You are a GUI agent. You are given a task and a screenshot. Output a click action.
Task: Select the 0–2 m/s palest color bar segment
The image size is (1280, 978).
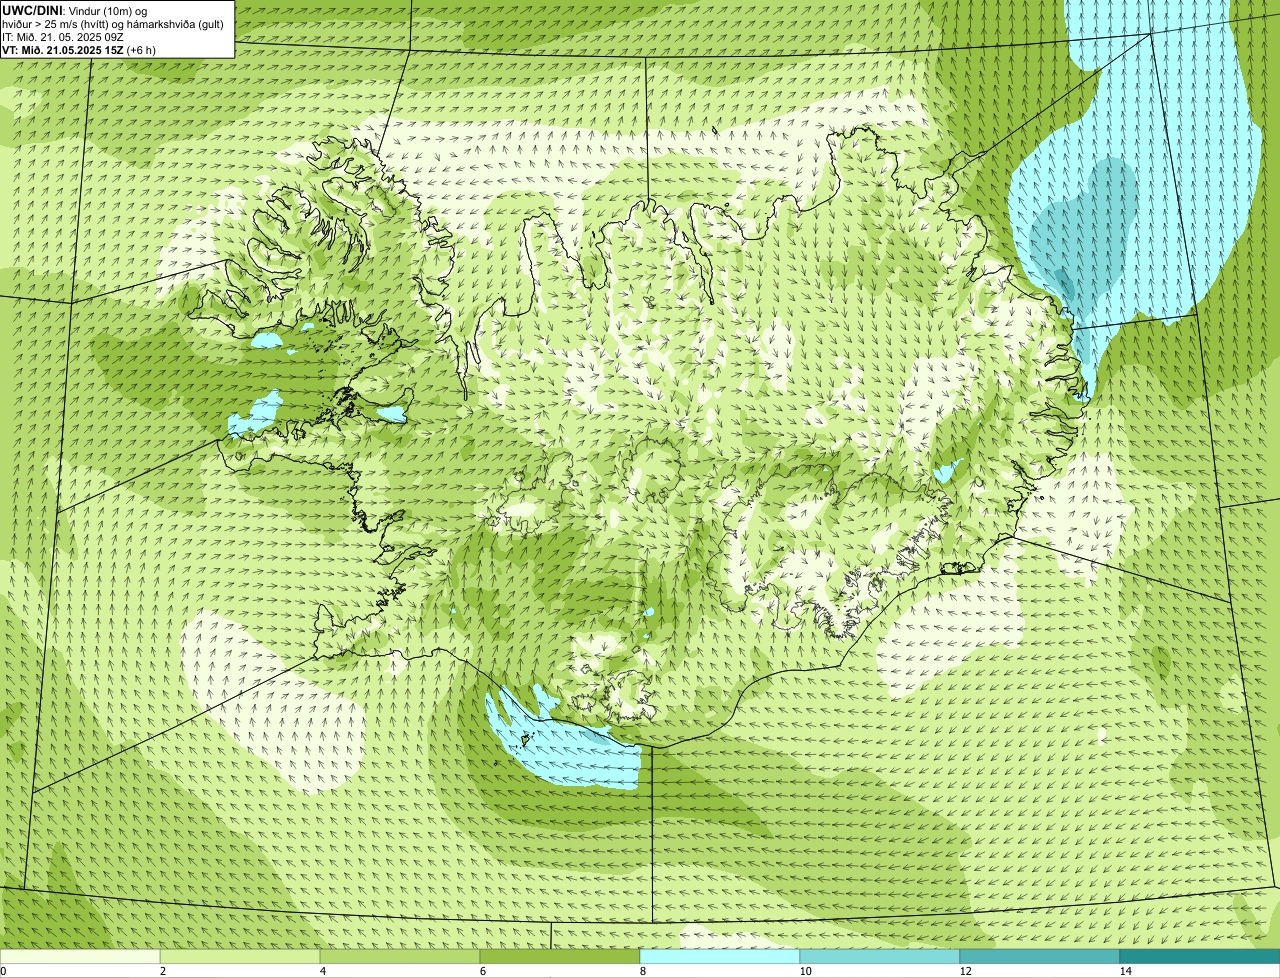80,956
